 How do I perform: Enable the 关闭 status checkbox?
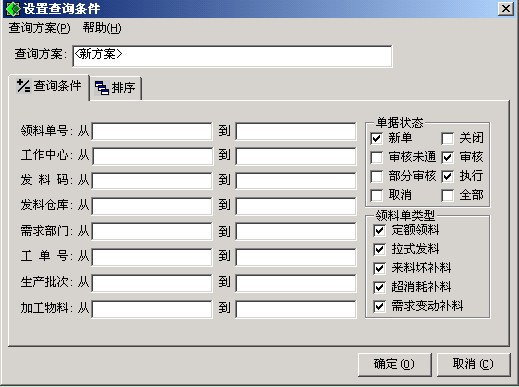pyautogui.click(x=447, y=138)
